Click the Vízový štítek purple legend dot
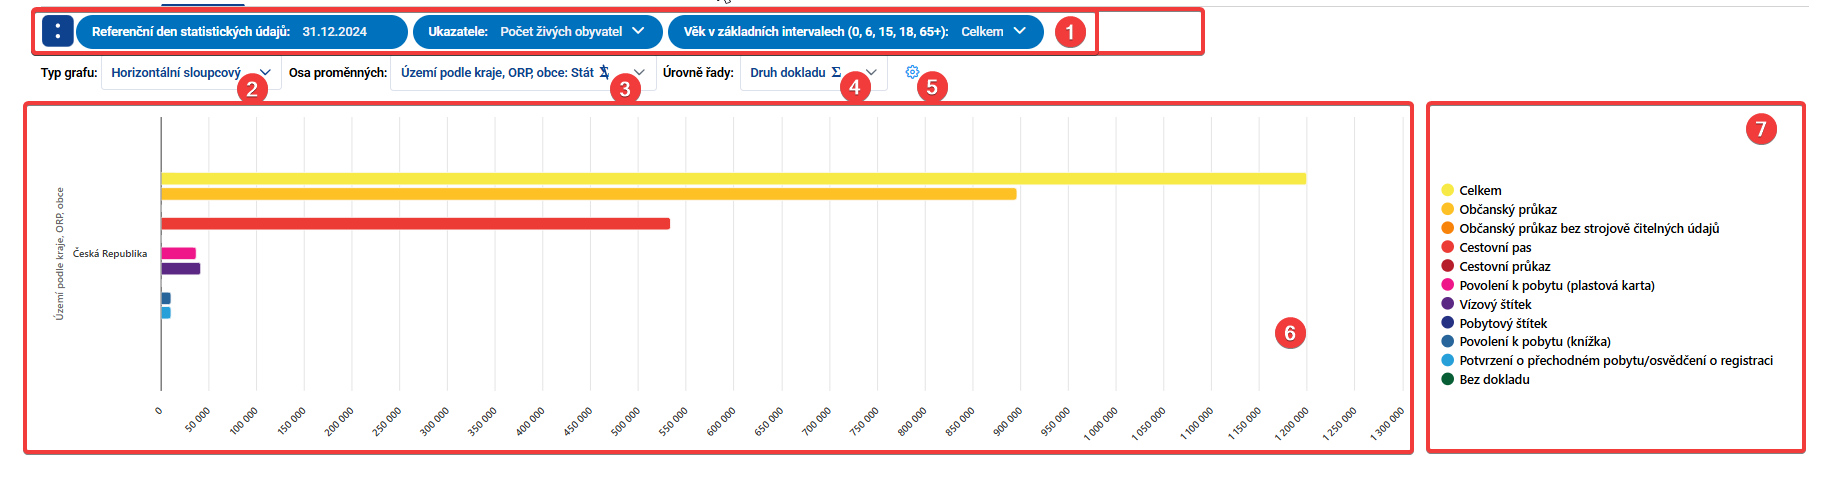Viewport: 1843px width, 477px height. pos(1447,304)
